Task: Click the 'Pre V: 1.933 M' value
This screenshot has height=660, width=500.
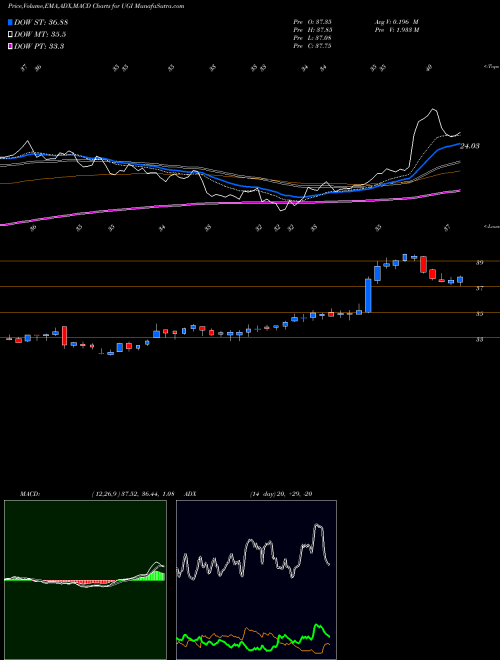Action: [x=396, y=30]
